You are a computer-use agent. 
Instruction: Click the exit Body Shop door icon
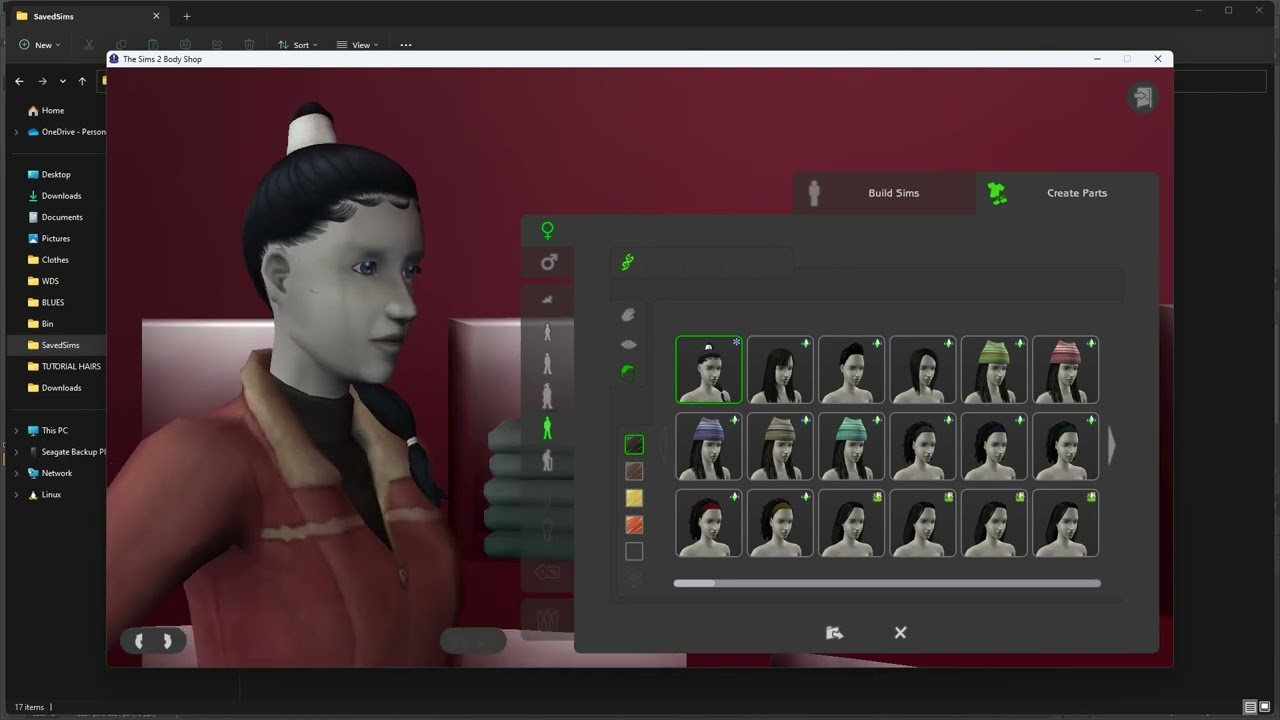tap(1143, 97)
